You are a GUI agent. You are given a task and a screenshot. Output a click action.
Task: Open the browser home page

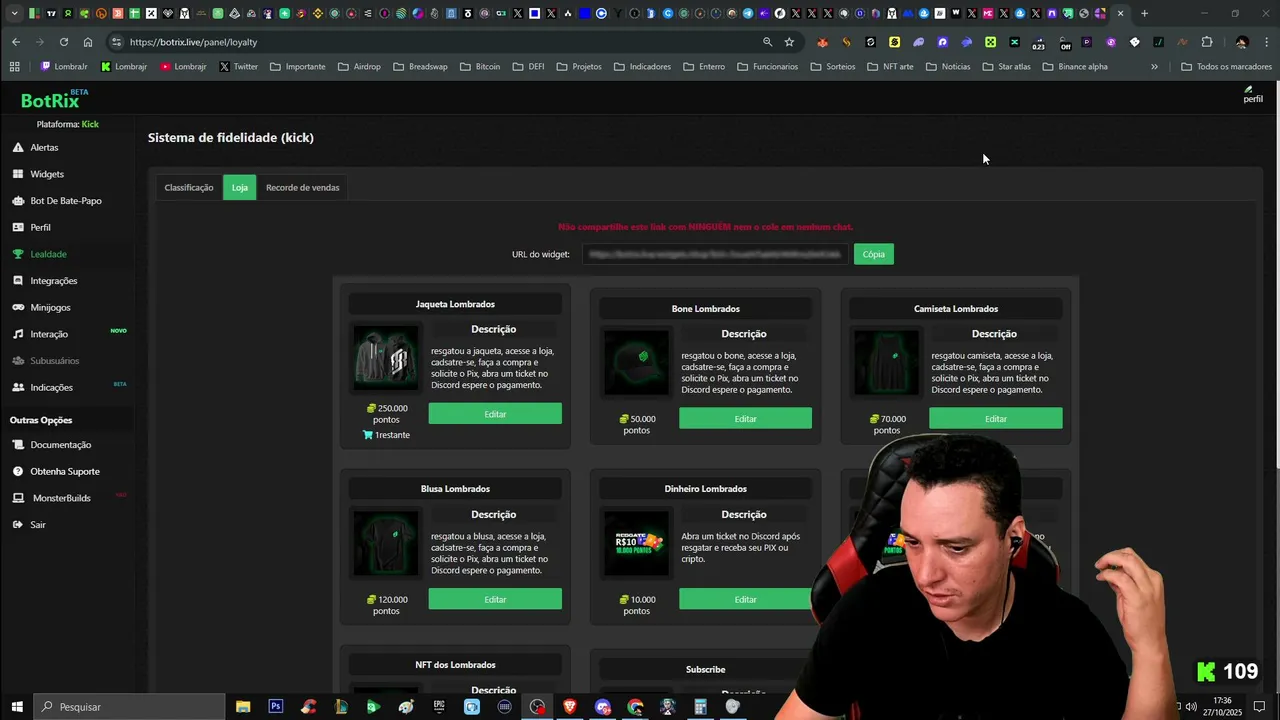point(88,42)
